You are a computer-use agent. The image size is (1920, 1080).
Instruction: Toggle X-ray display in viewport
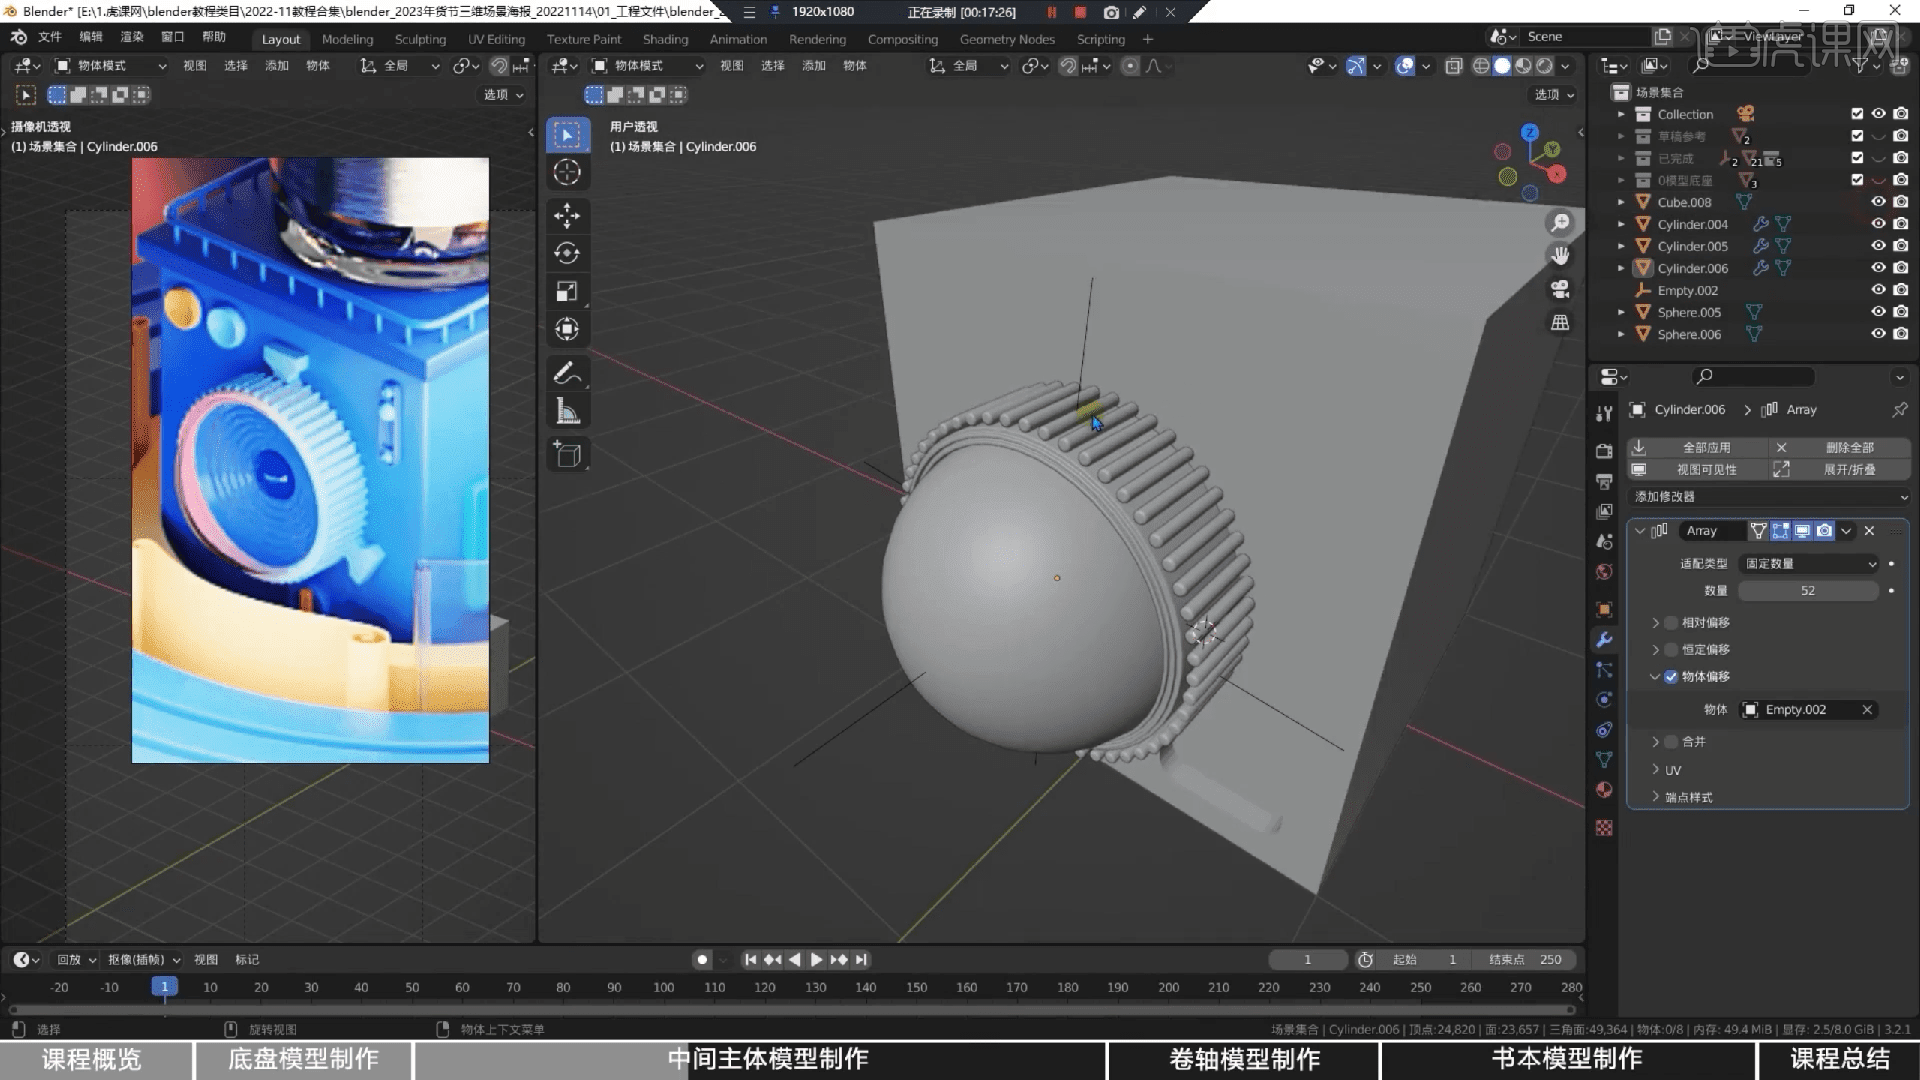click(x=1454, y=66)
